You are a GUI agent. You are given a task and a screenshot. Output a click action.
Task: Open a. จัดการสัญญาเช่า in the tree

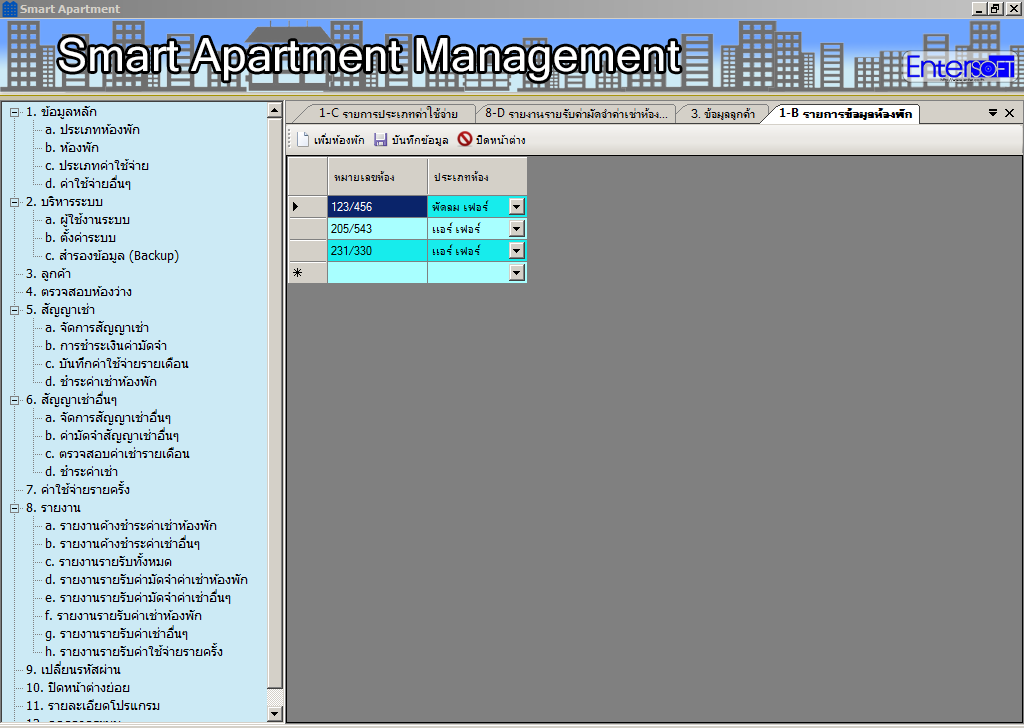point(97,328)
